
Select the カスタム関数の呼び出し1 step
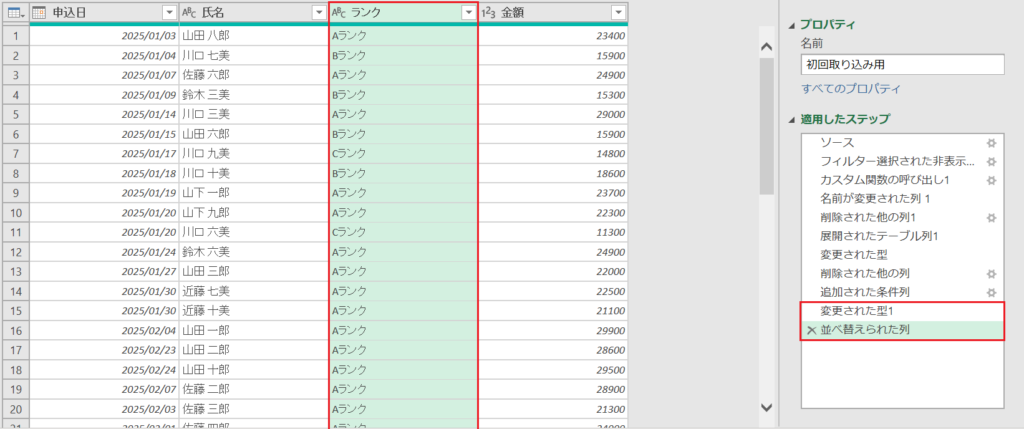click(902, 180)
